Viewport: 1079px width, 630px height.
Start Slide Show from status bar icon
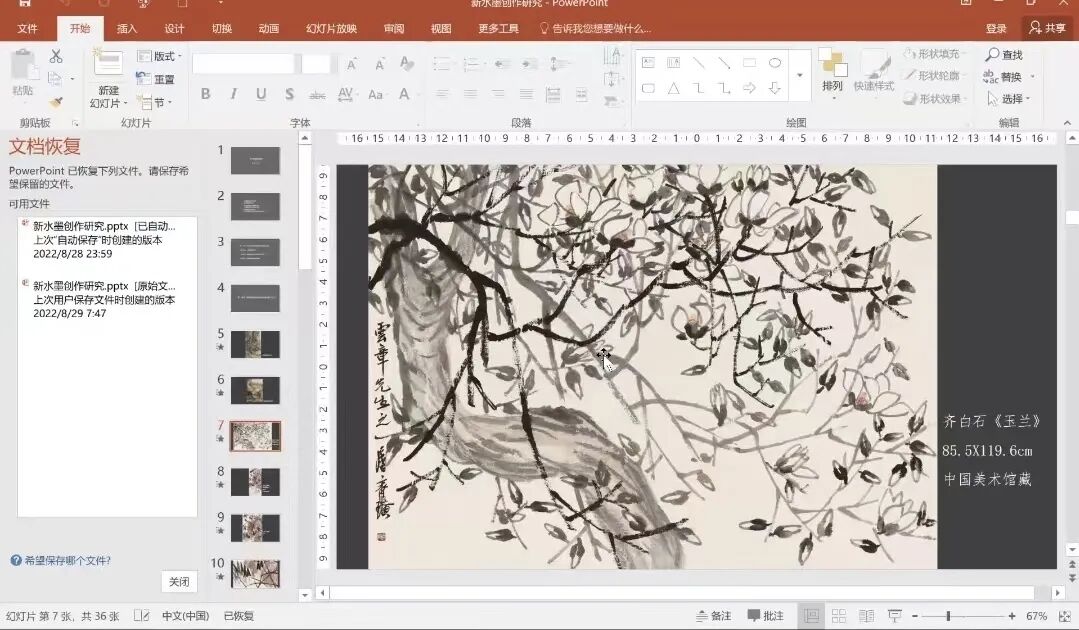895,616
